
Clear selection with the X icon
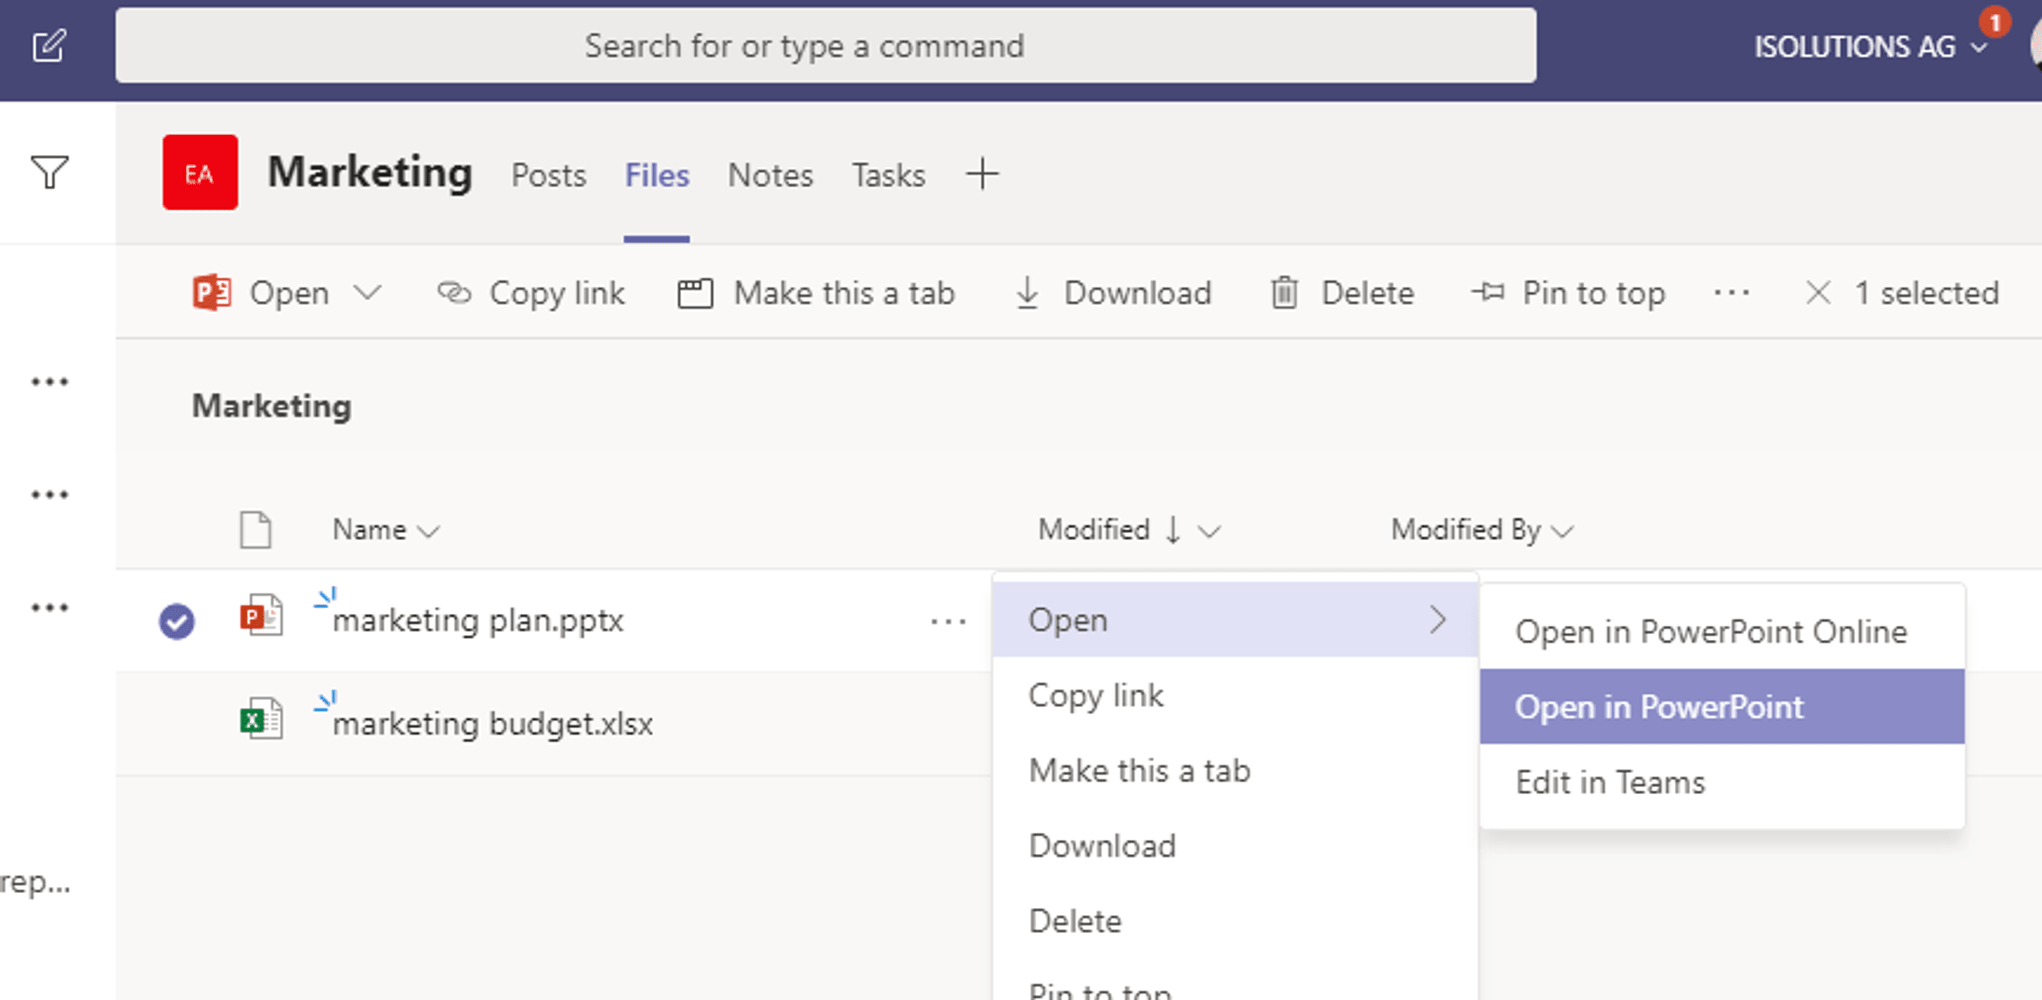(x=1818, y=293)
